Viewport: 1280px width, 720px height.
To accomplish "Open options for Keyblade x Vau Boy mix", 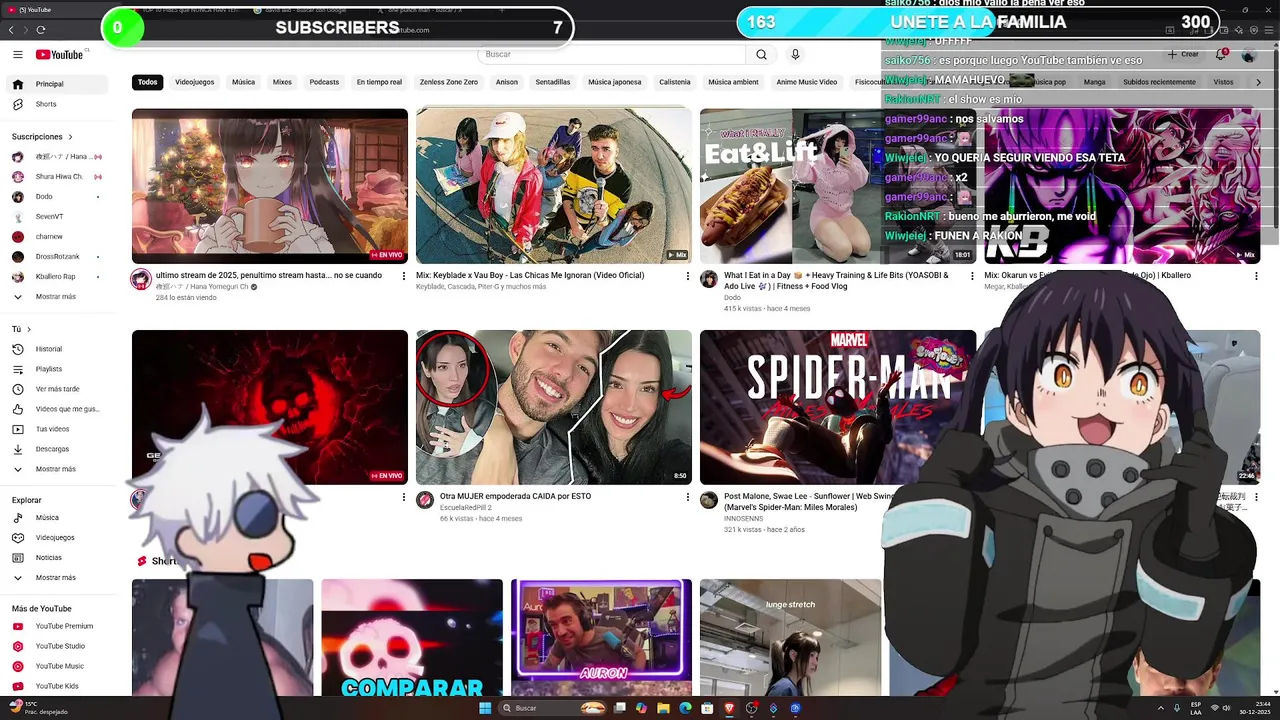I will click(688, 276).
